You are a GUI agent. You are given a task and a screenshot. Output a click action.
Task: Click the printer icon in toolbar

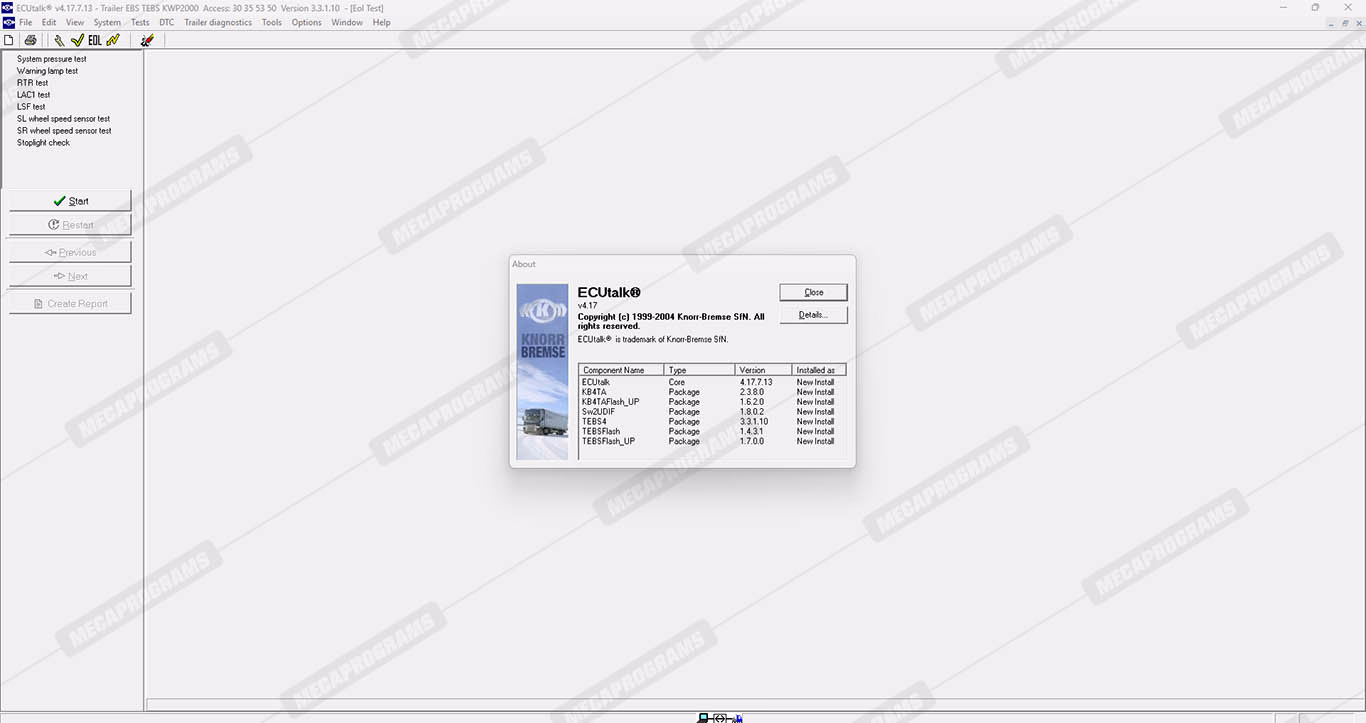30,40
